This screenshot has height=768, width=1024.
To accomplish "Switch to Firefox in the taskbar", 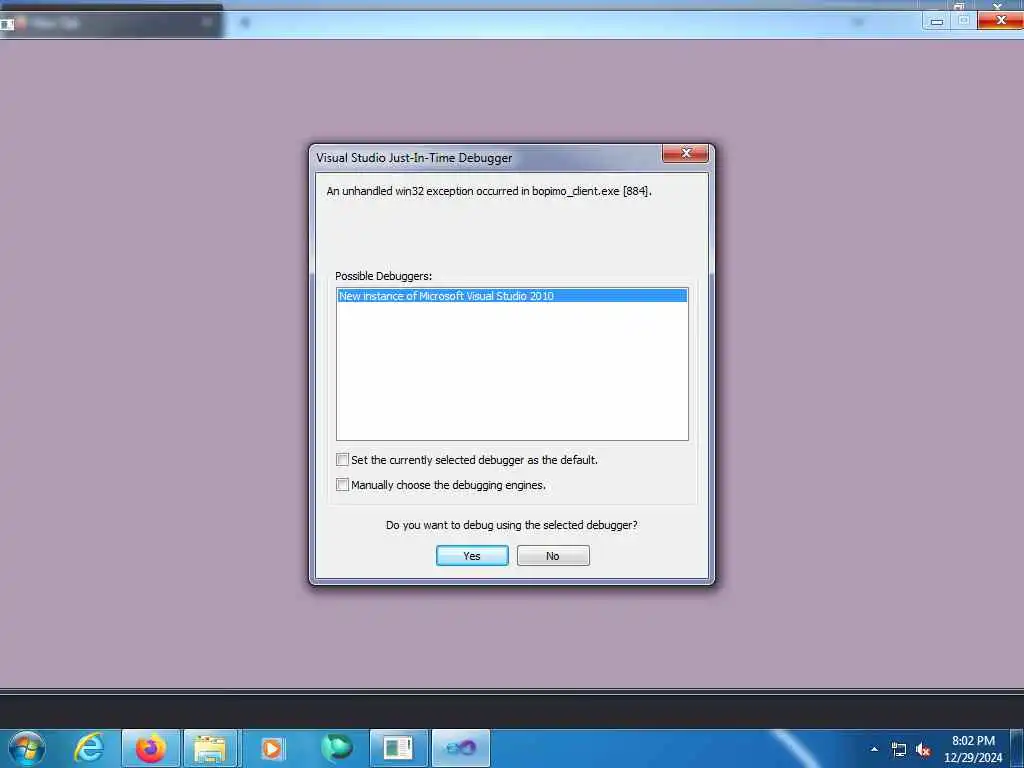I will coord(150,748).
